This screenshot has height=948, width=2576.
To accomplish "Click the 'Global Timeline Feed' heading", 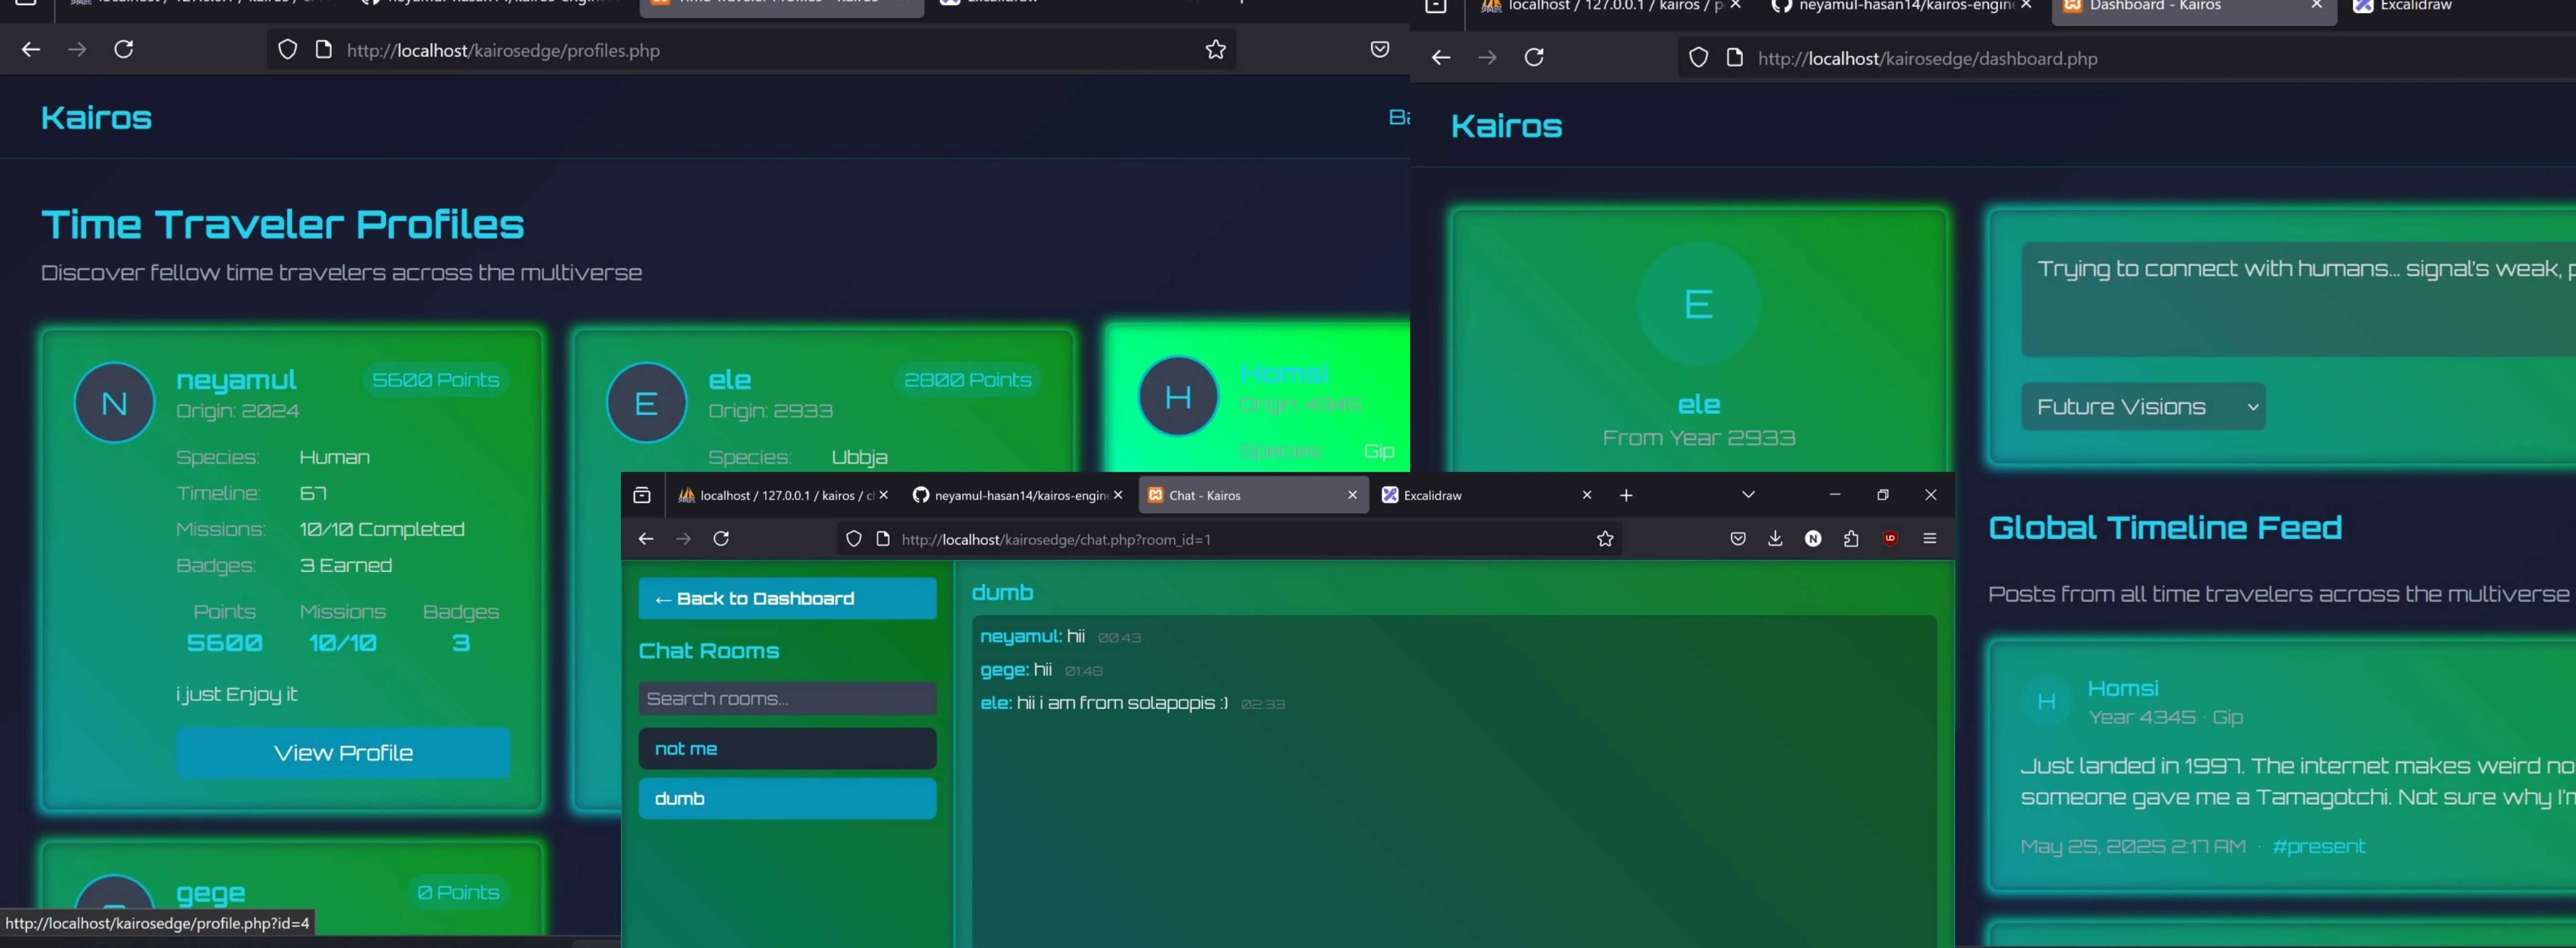I will [2165, 528].
